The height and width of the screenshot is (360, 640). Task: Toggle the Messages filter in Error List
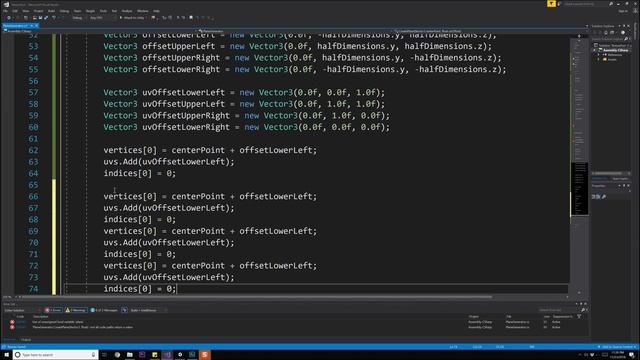[x=104, y=310]
